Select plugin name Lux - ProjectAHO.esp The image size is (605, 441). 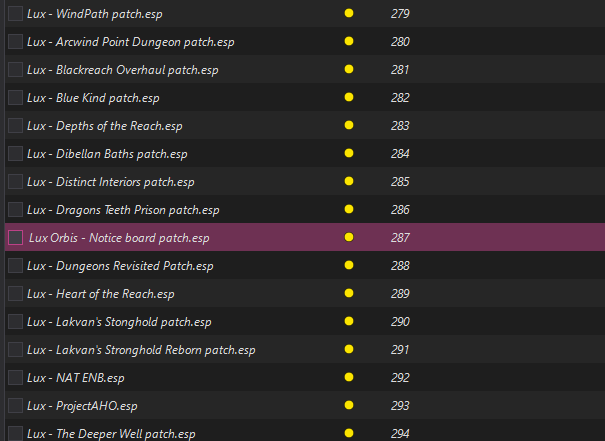pos(82,406)
